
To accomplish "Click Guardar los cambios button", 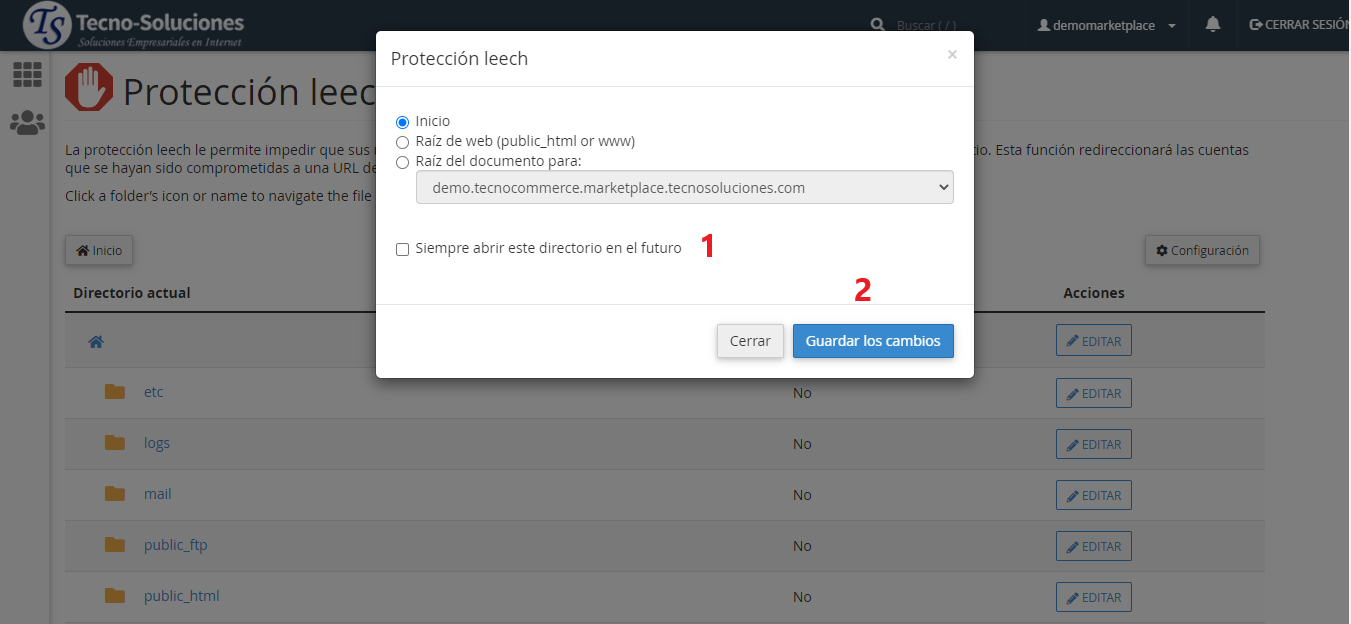I will click(873, 341).
